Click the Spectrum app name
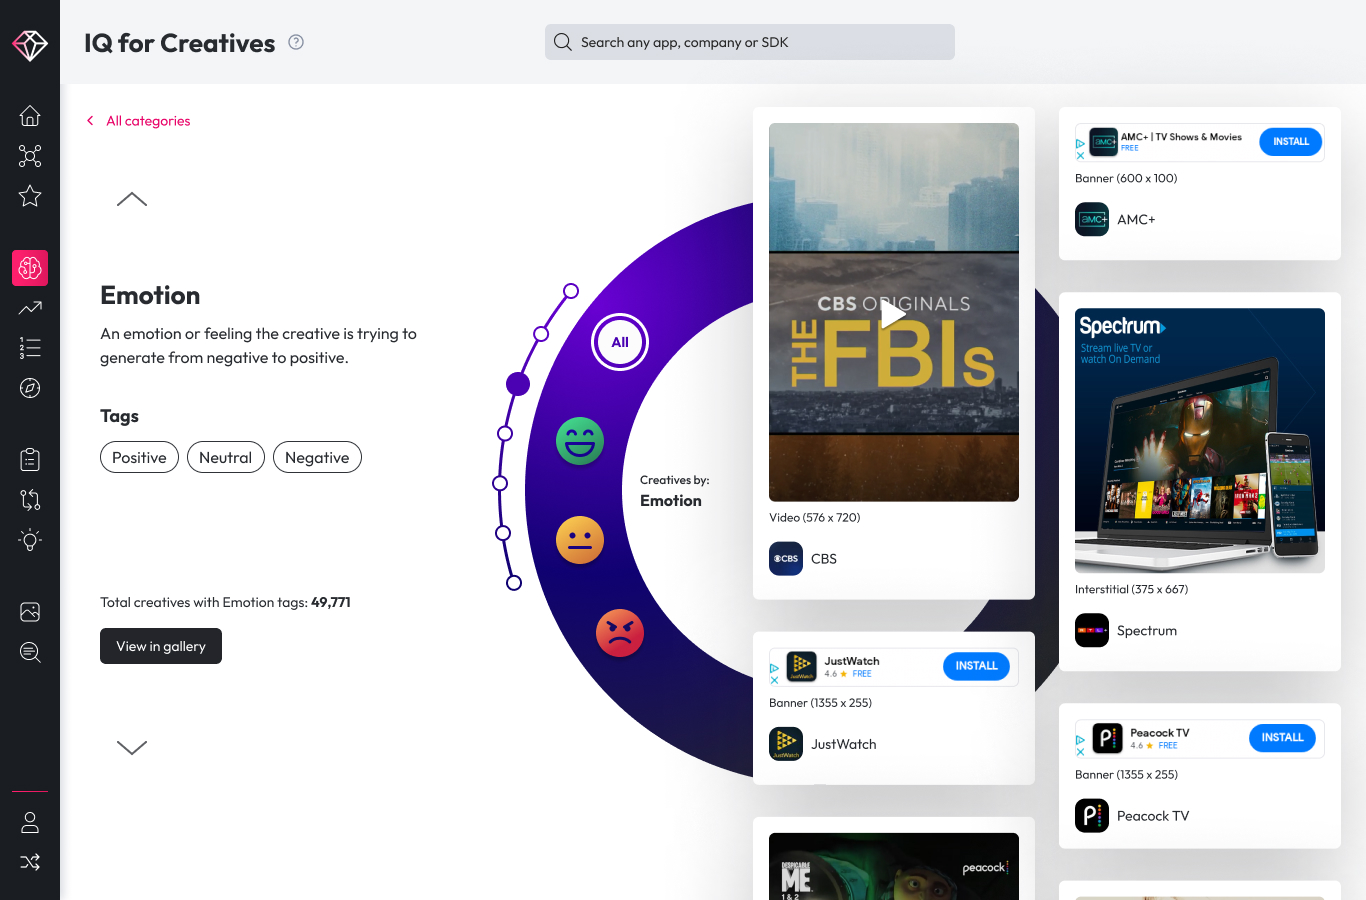The width and height of the screenshot is (1366, 900). [1147, 631]
